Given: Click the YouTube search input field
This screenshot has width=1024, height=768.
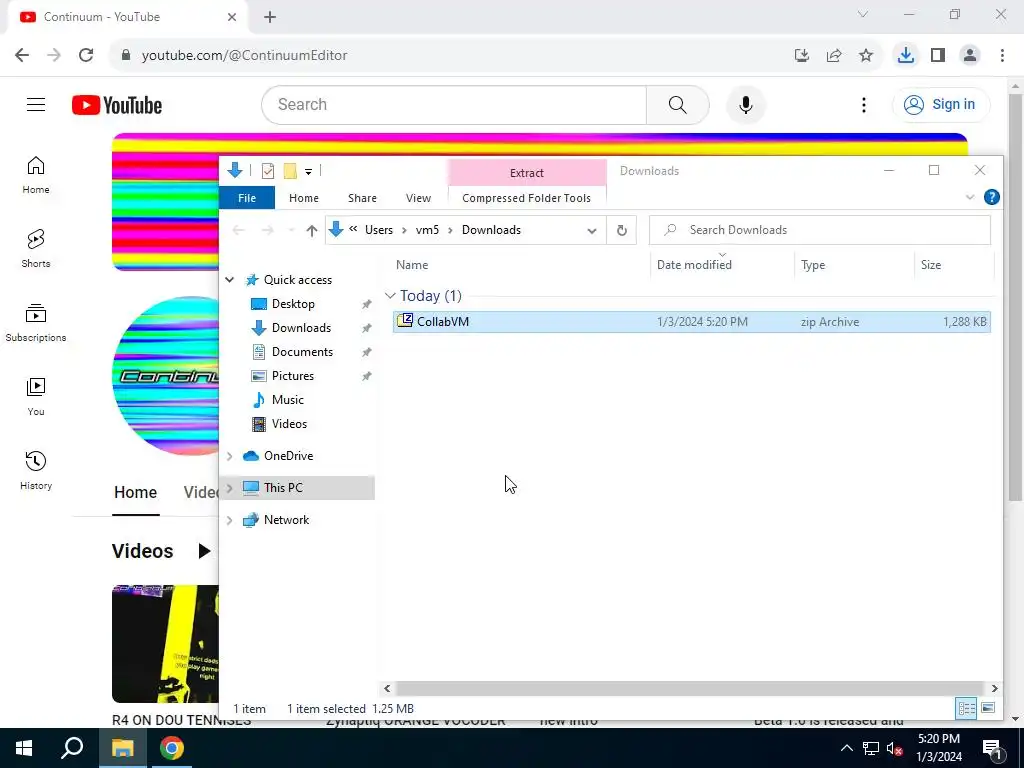Looking at the screenshot, I should (454, 104).
